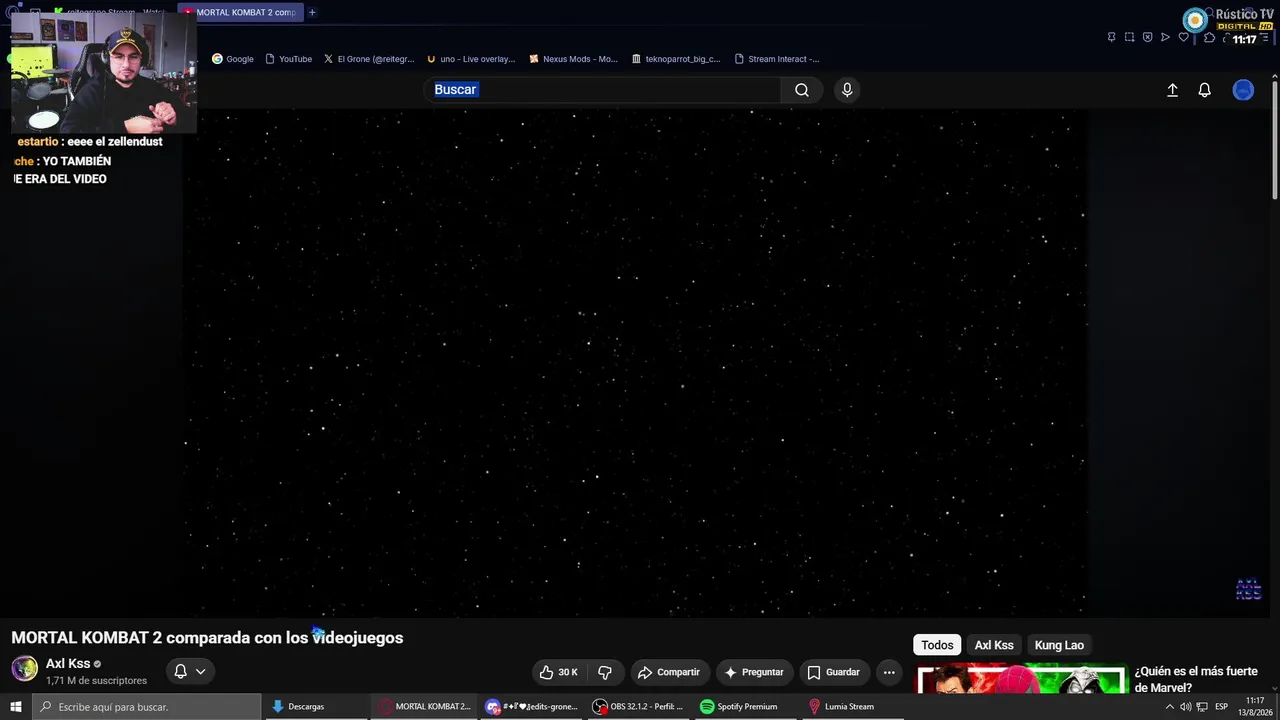Viewport: 1280px width, 720px height.
Task: Open the YouTube bookmark
Action: coord(289,59)
